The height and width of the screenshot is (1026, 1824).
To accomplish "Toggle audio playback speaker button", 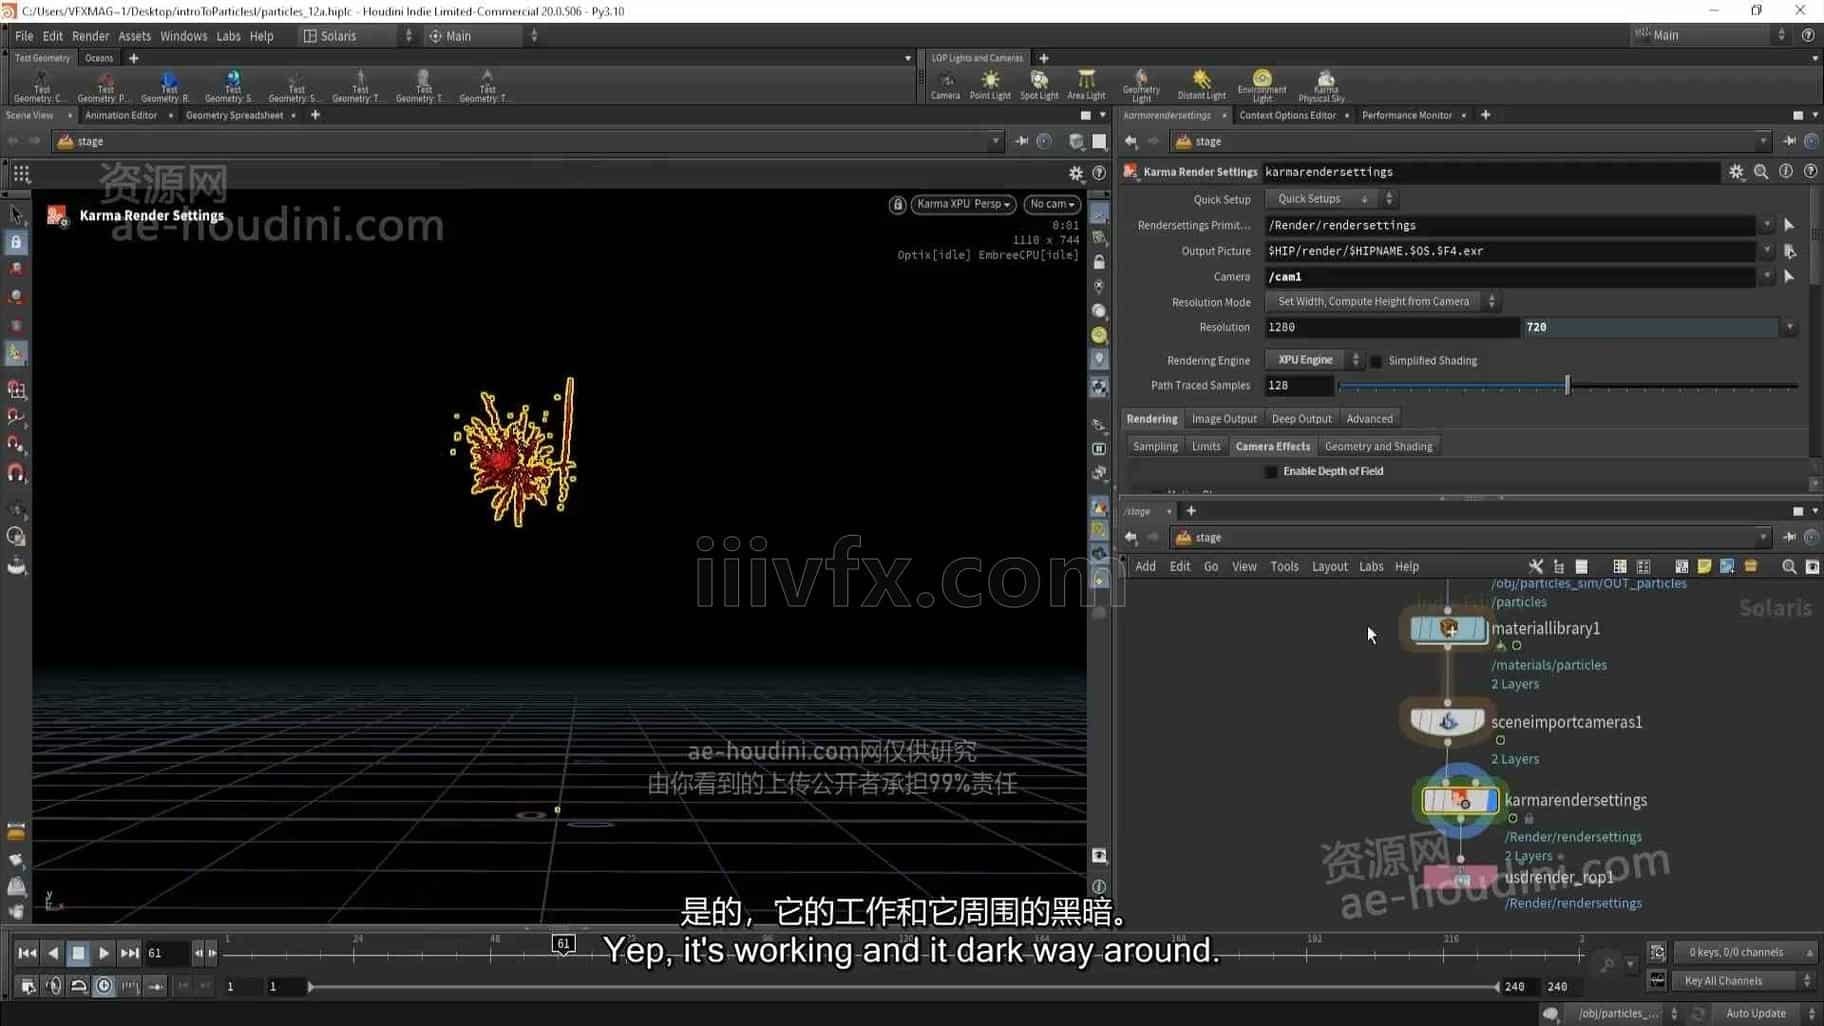I will point(53,987).
